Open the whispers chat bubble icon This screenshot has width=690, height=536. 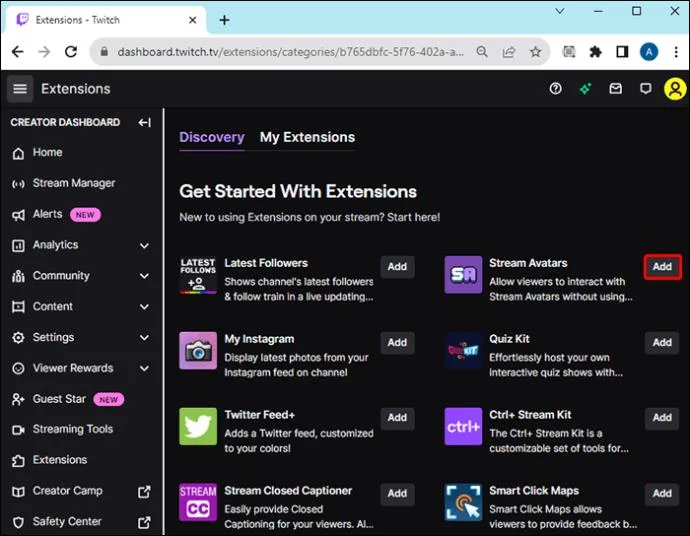pyautogui.click(x=646, y=89)
